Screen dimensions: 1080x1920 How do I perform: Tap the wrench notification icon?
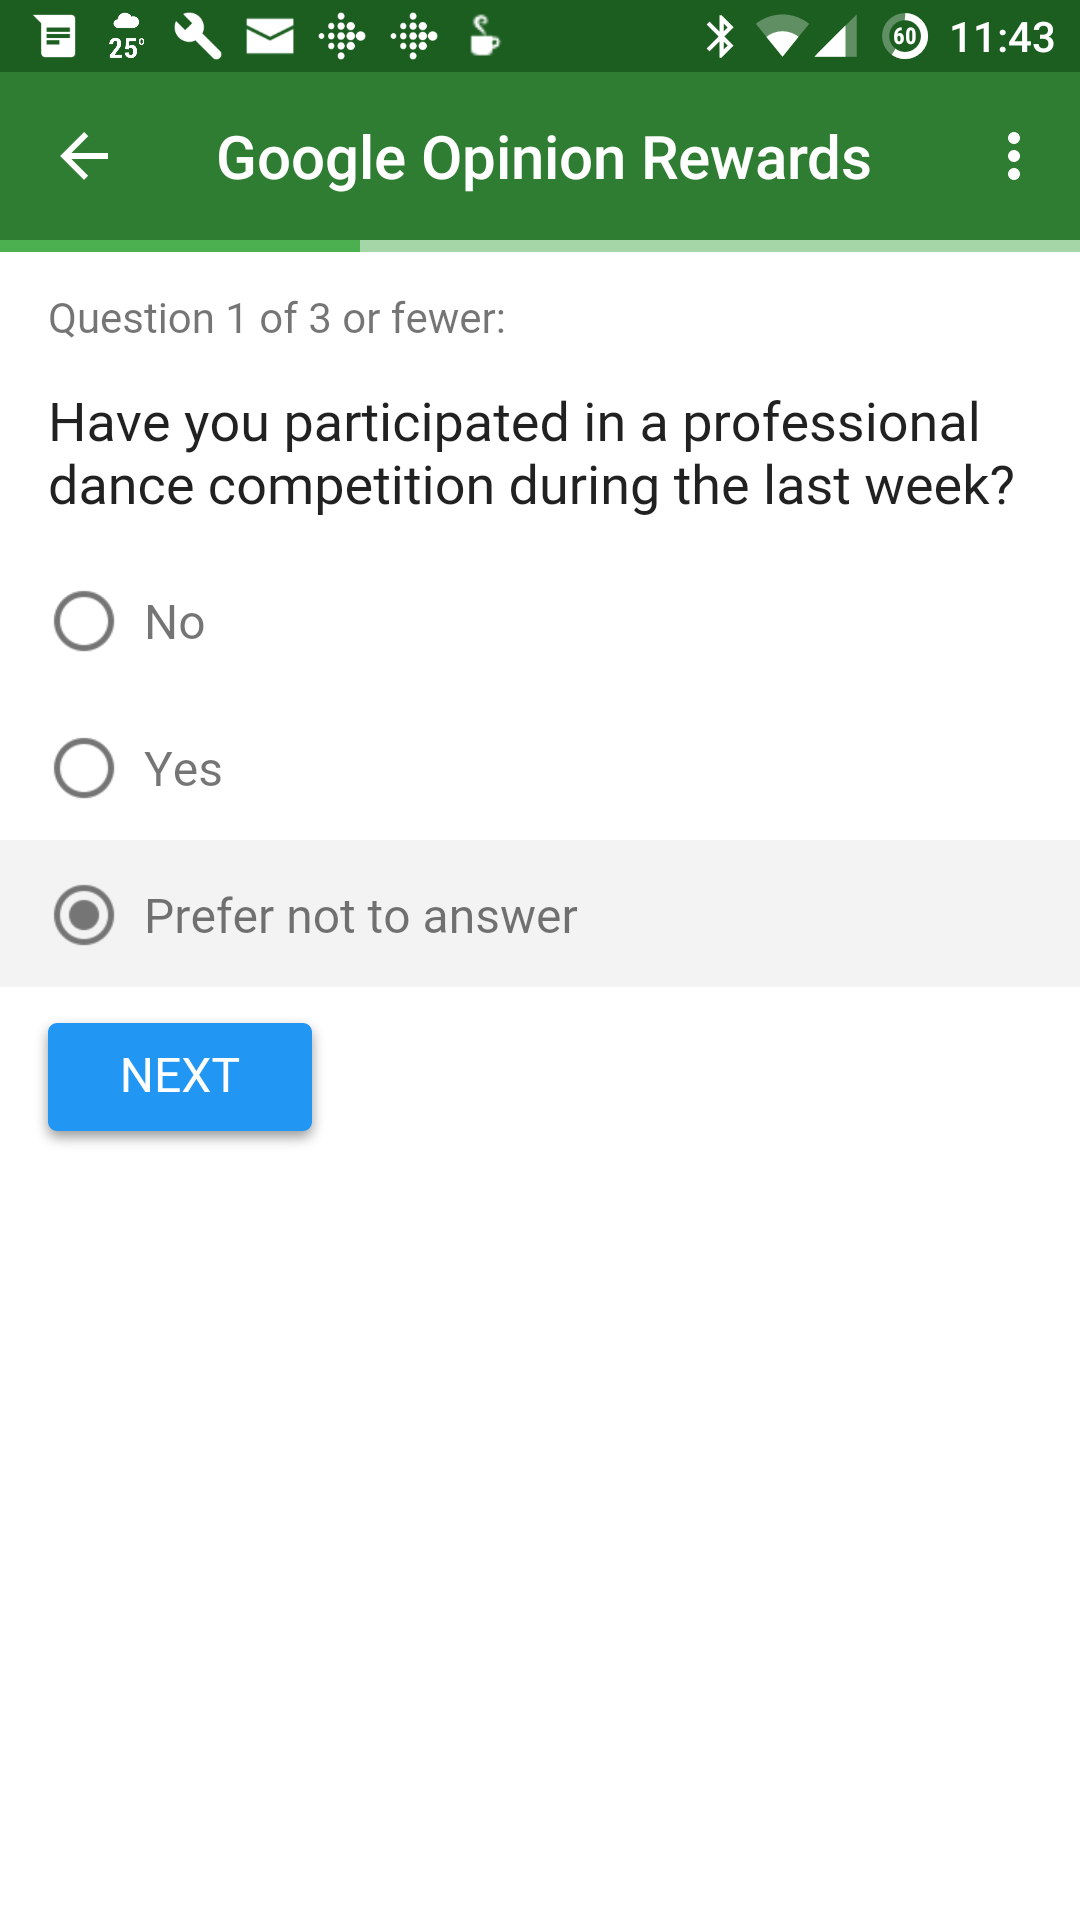click(x=198, y=37)
